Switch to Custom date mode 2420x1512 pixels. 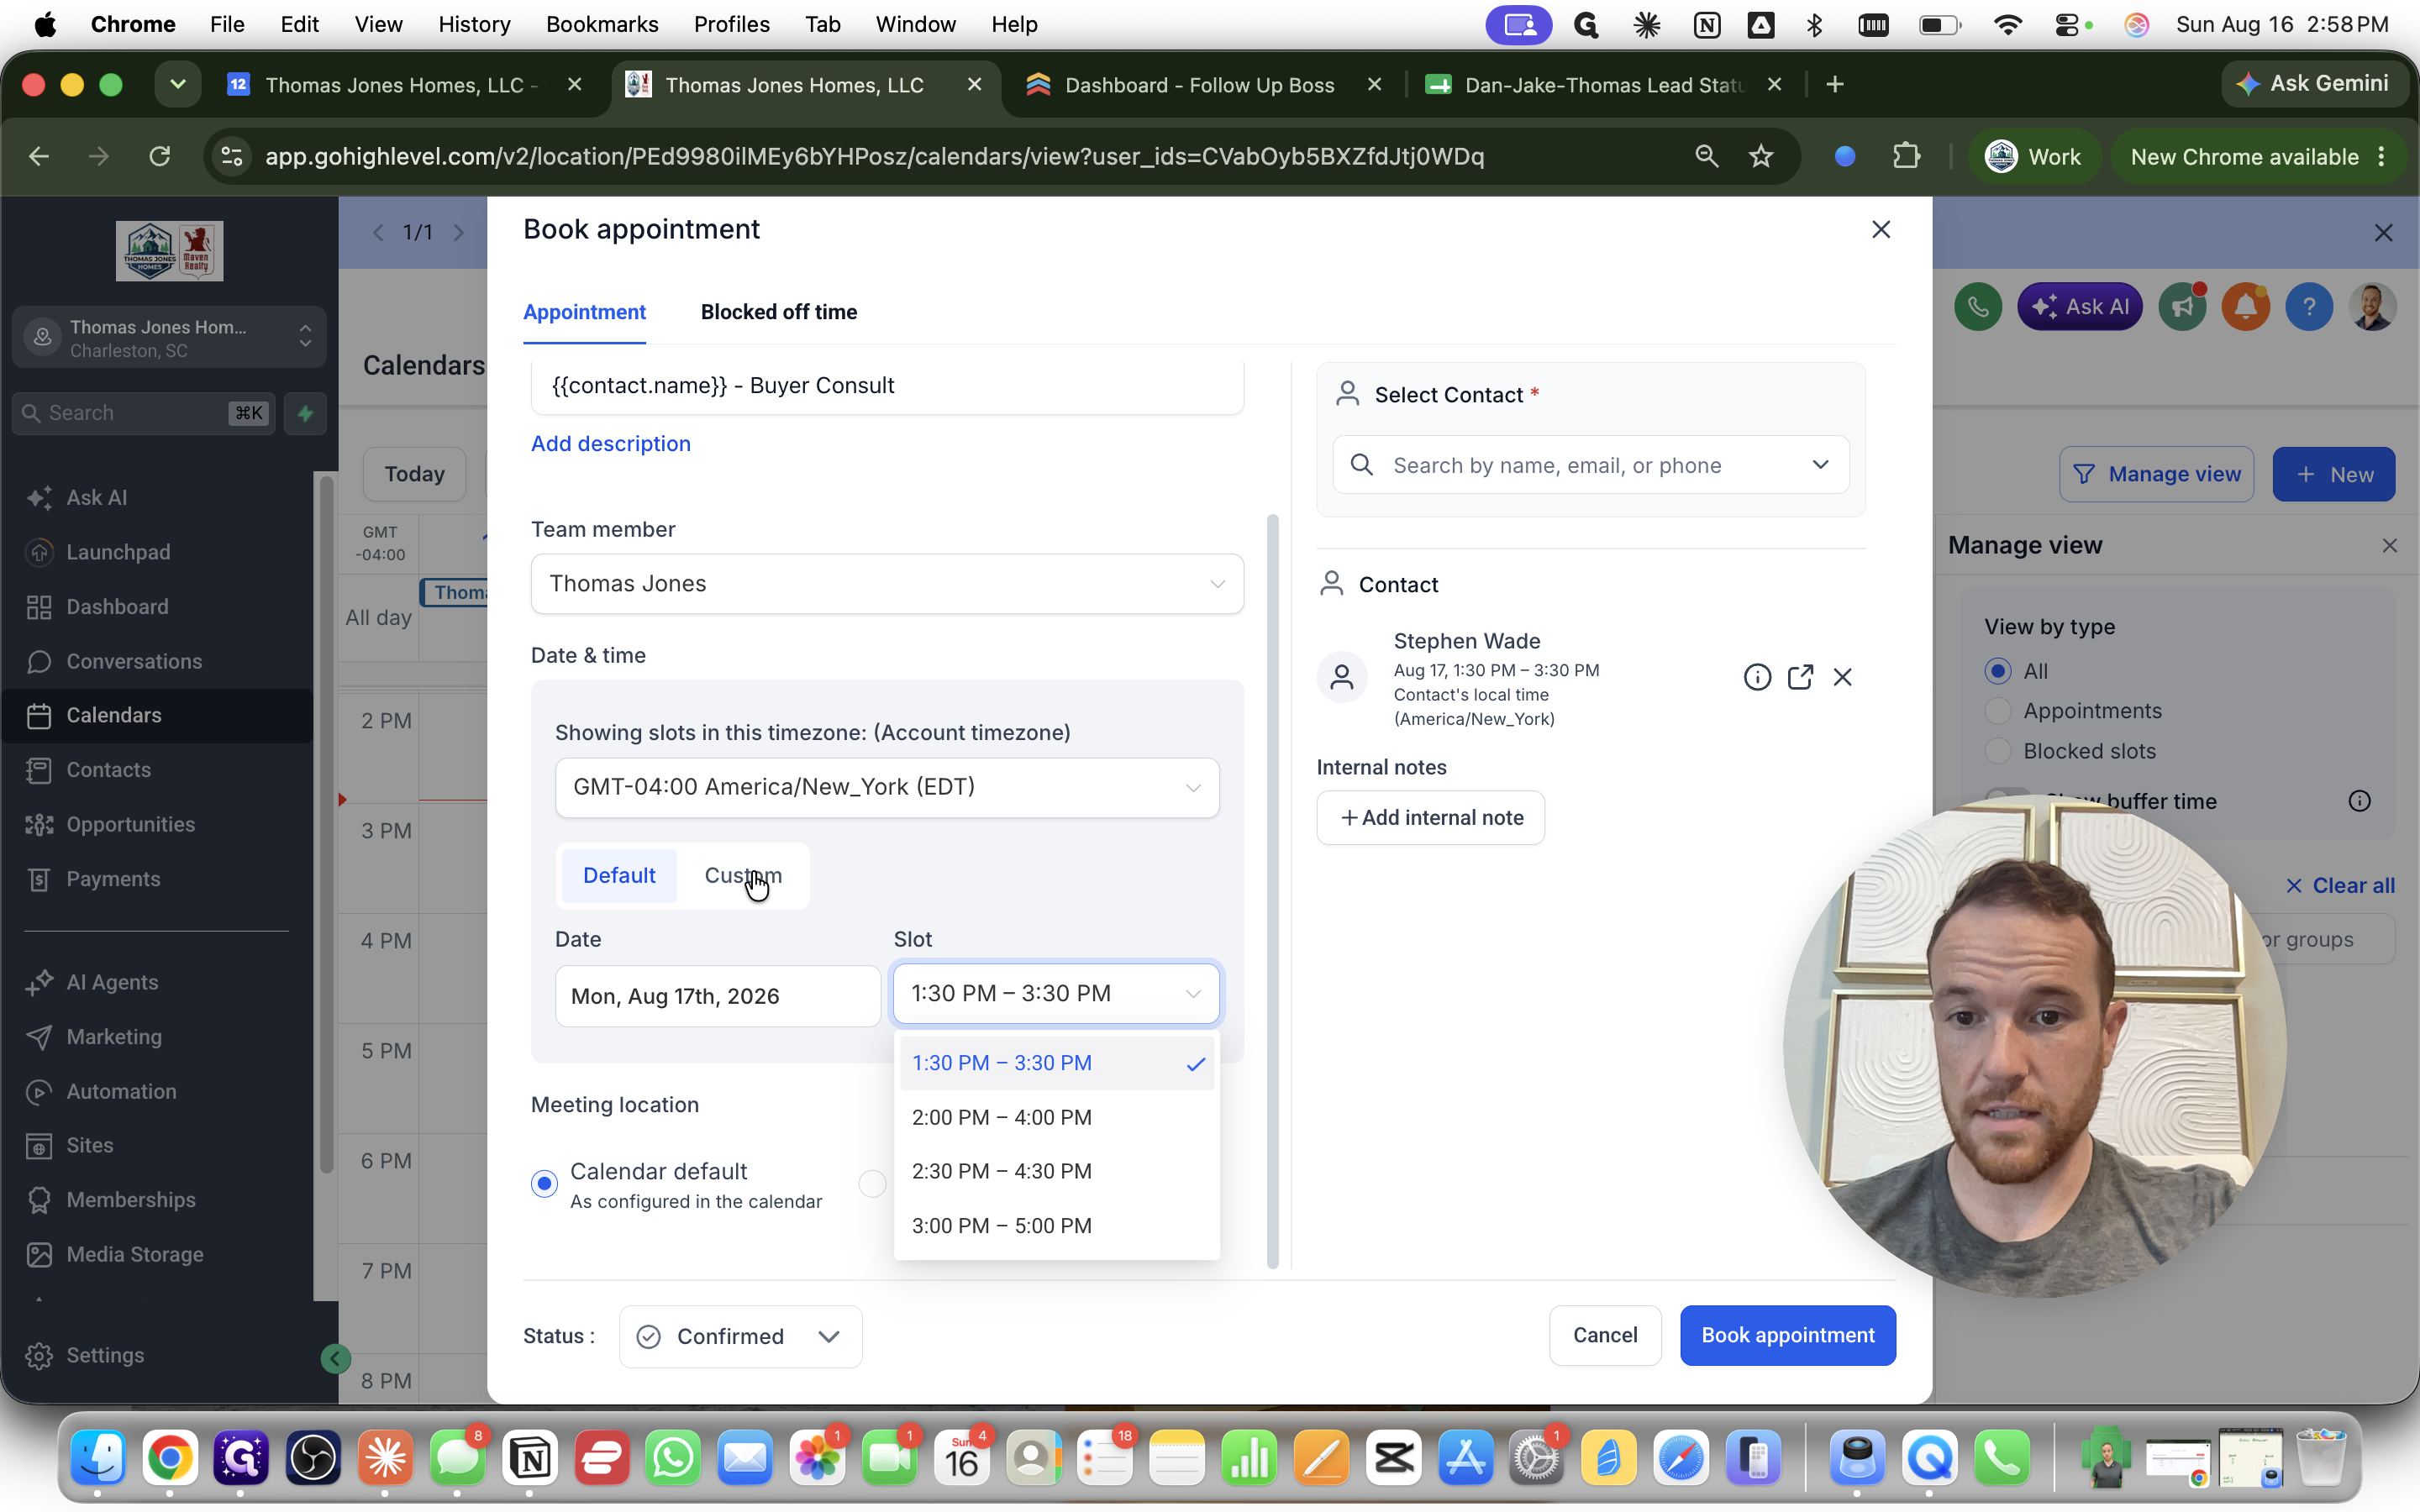(x=743, y=875)
